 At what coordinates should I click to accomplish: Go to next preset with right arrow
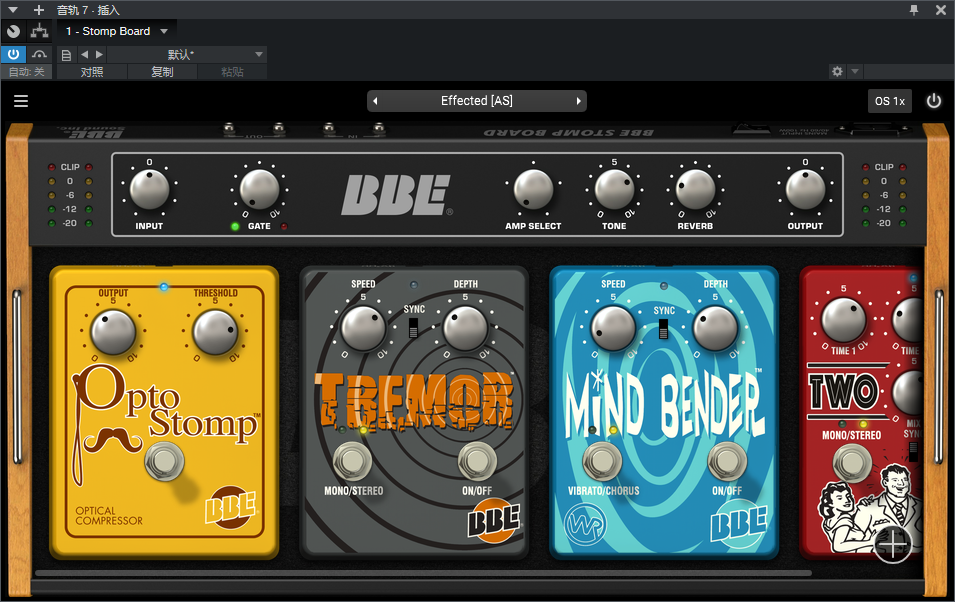click(578, 101)
